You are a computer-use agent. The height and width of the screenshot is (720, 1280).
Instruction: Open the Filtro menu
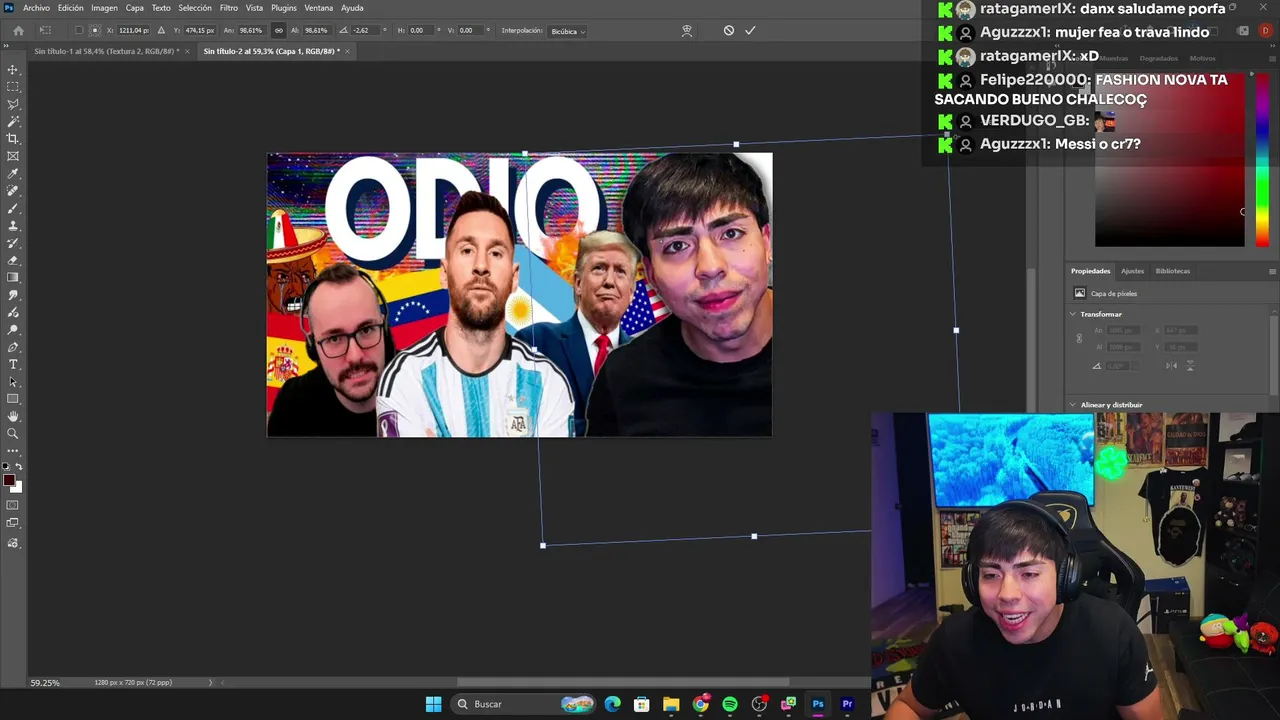tap(229, 8)
